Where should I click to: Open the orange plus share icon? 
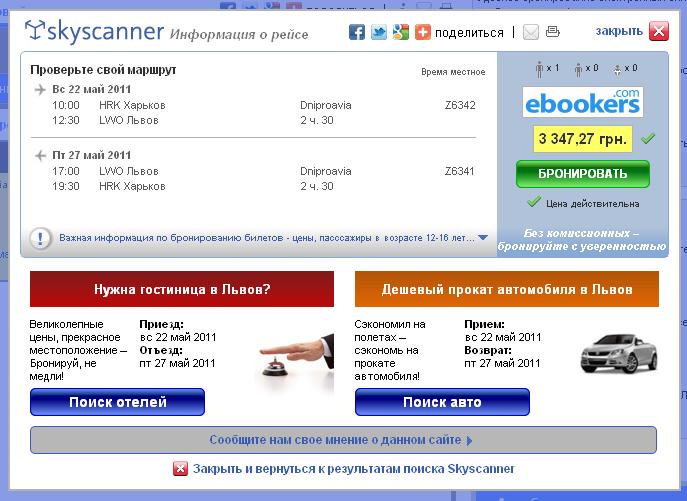coord(422,32)
